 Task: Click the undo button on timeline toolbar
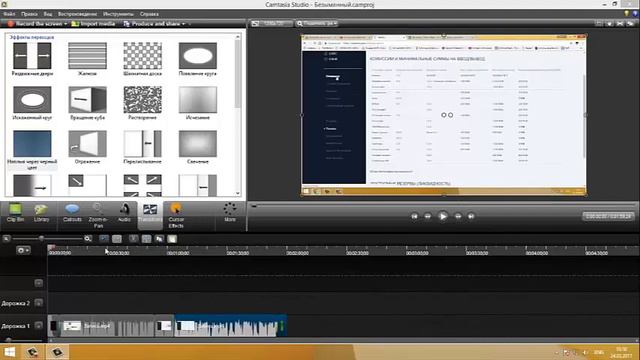[104, 239]
